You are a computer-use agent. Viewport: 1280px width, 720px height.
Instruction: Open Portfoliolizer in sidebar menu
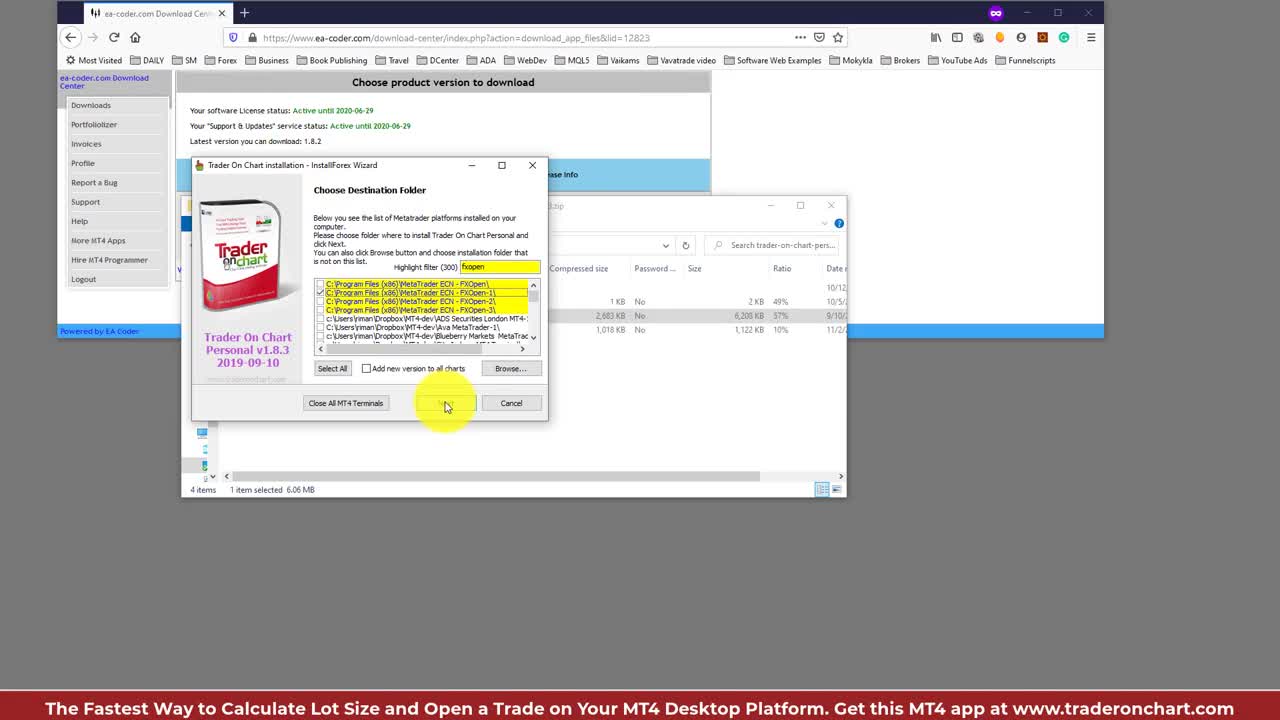[94, 124]
